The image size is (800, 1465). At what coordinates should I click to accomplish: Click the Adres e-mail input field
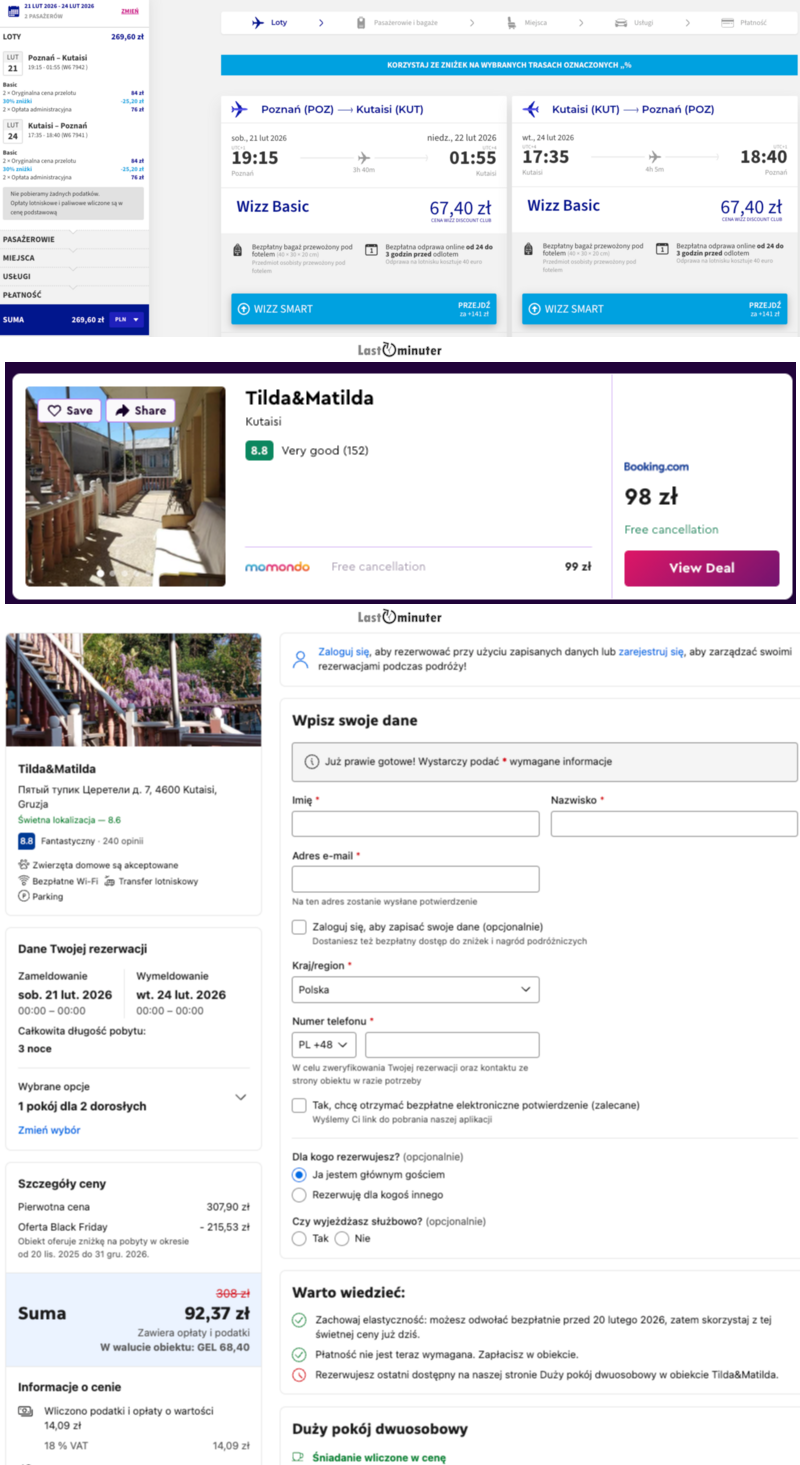[x=415, y=879]
